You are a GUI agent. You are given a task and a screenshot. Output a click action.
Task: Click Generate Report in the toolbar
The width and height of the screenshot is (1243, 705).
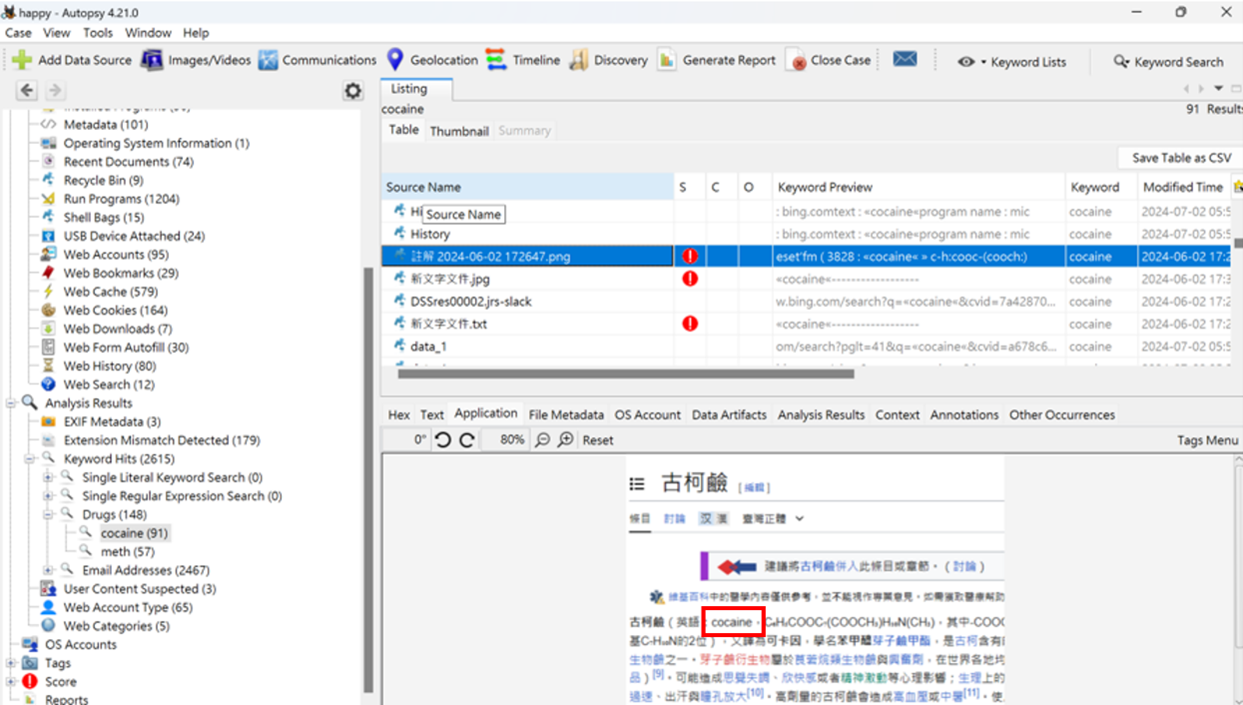[x=716, y=60]
